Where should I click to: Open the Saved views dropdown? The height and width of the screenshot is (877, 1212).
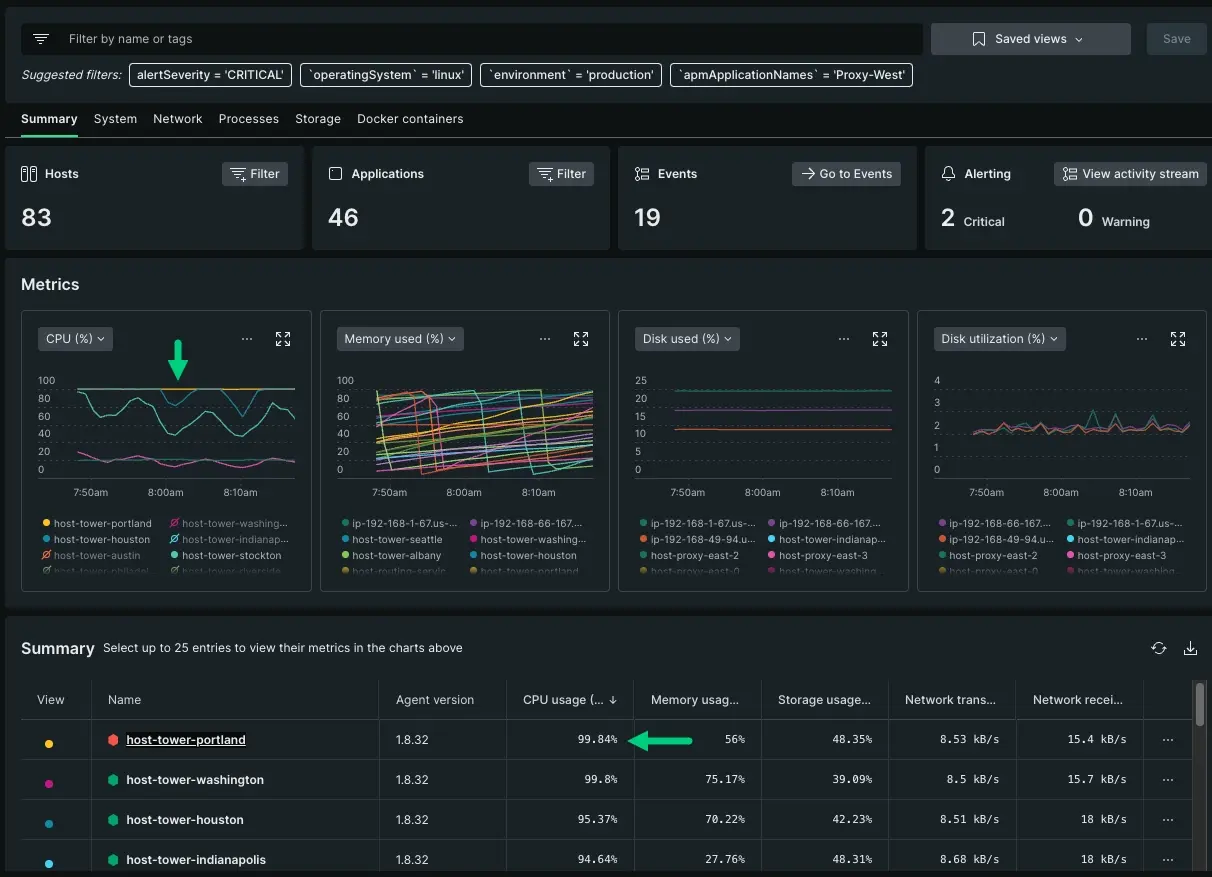coord(1030,39)
